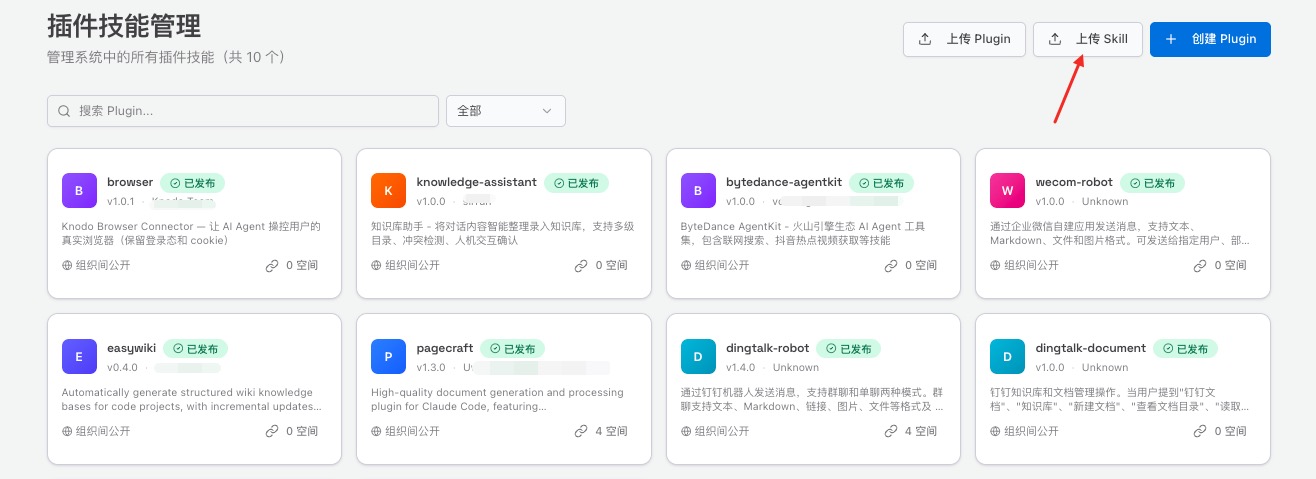Image resolution: width=1316 pixels, height=479 pixels.
Task: Open the pagecraft plugin title
Action: 445,348
